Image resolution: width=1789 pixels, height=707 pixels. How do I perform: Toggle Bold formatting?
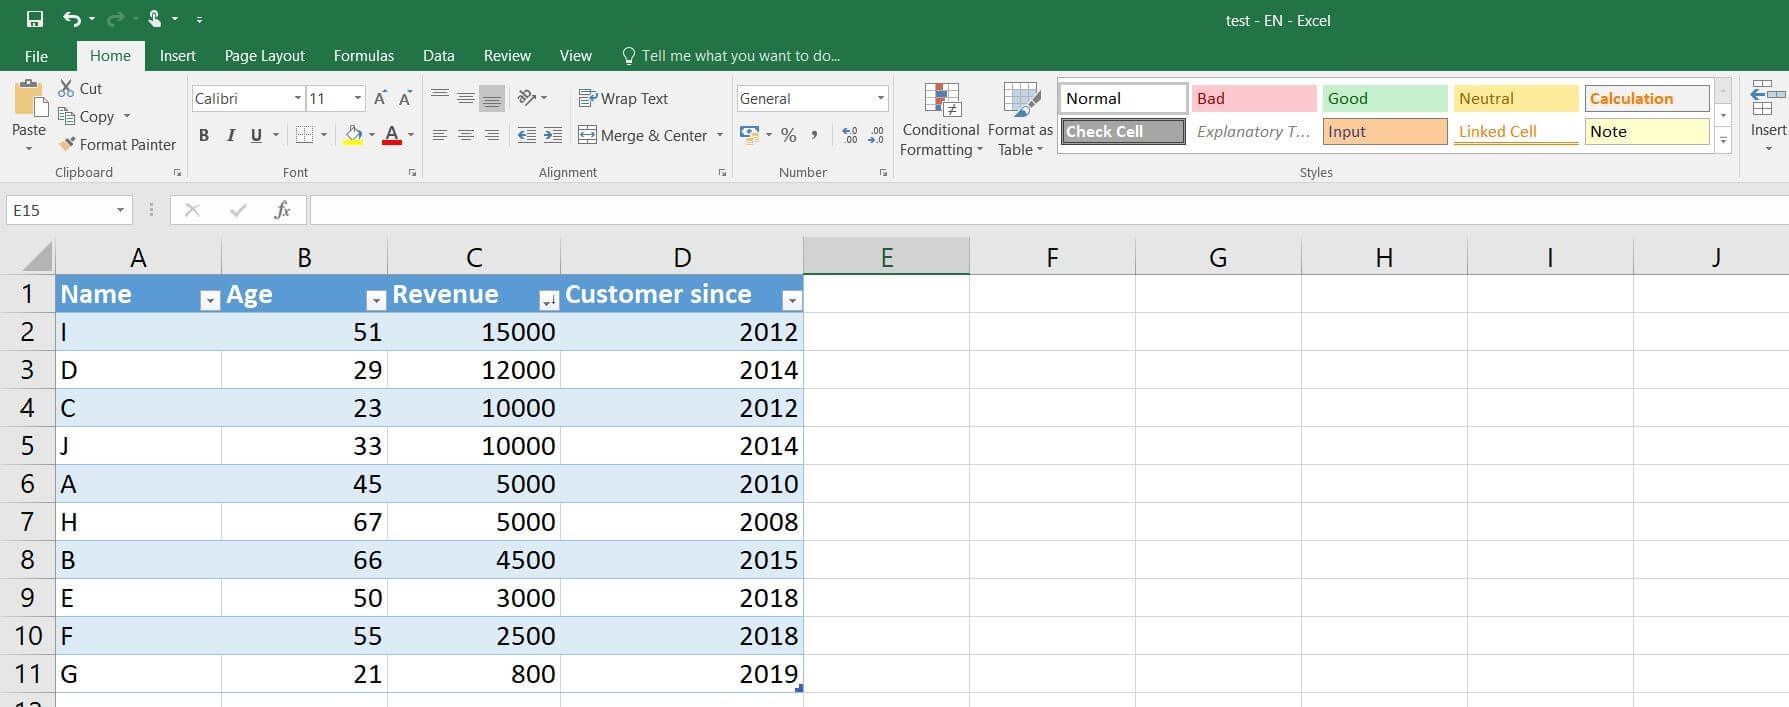coord(204,135)
